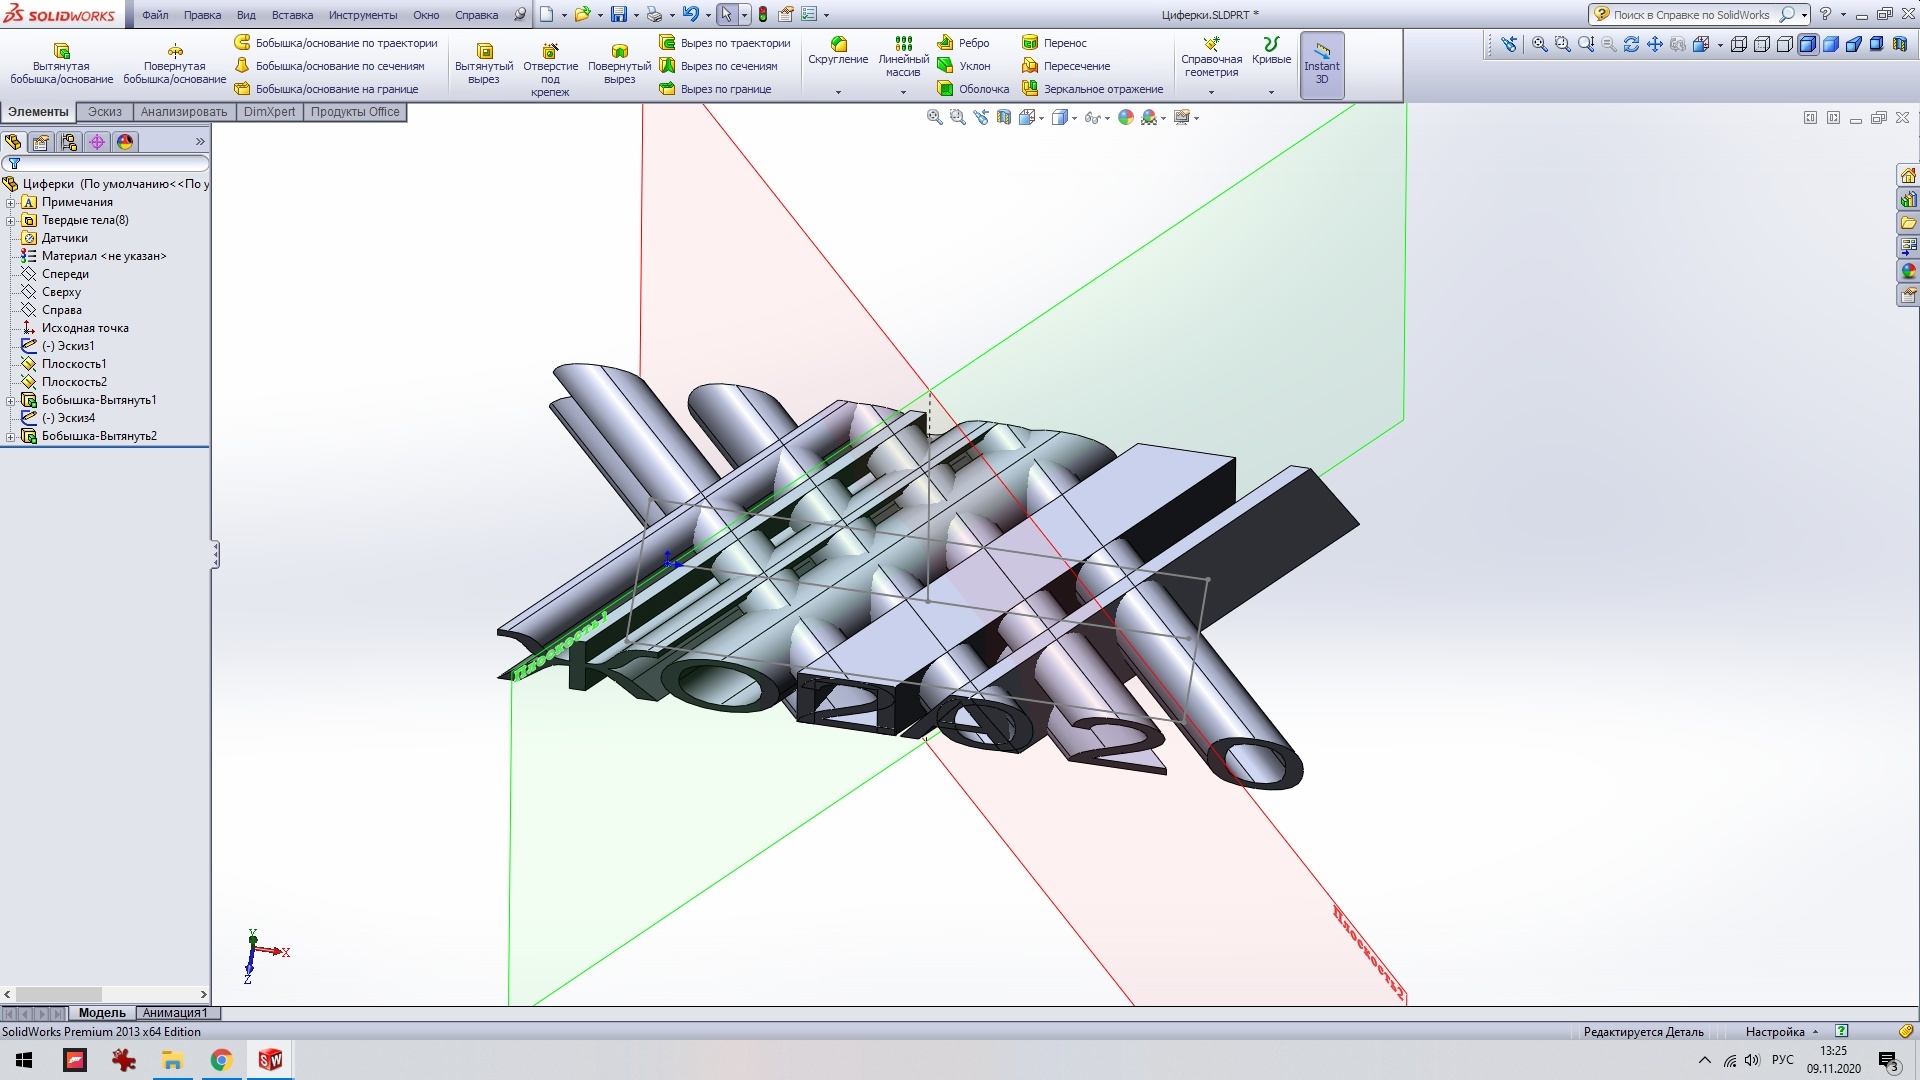
Task: Expand more FeatureManager tabs chevron
Action: [x=200, y=142]
